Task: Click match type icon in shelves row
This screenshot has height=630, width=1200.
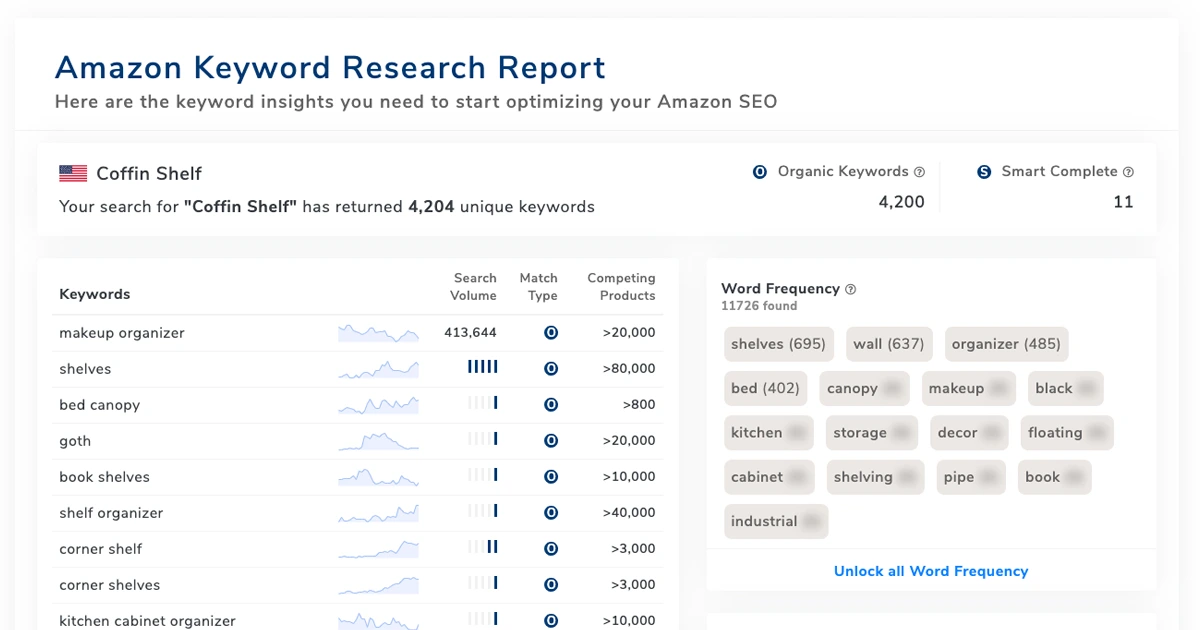Action: click(550, 369)
